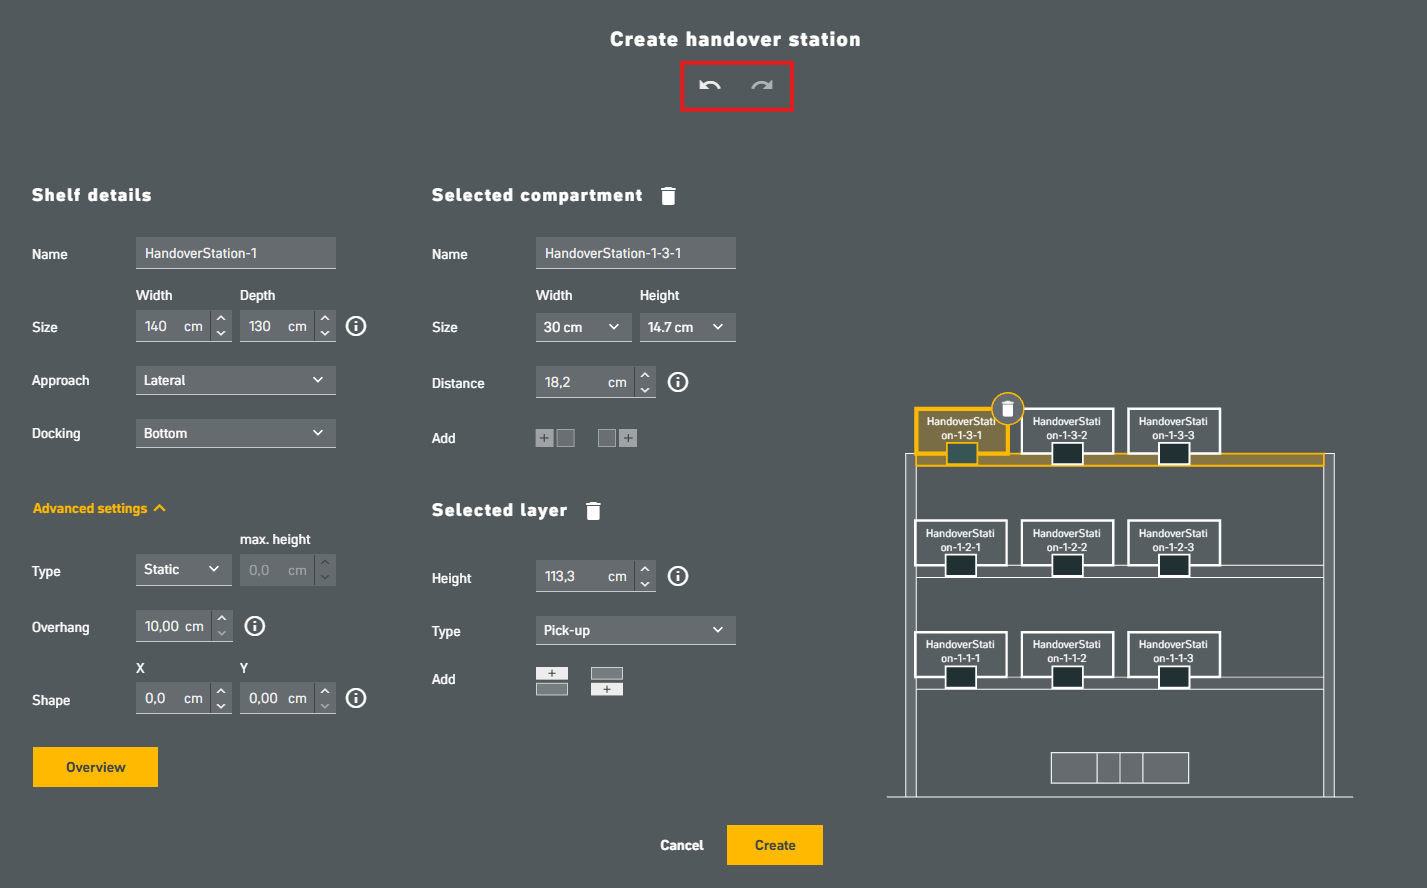Select compartment HandoverStation-1-1-1 in diagram
This screenshot has width=1427, height=888.
point(960,654)
